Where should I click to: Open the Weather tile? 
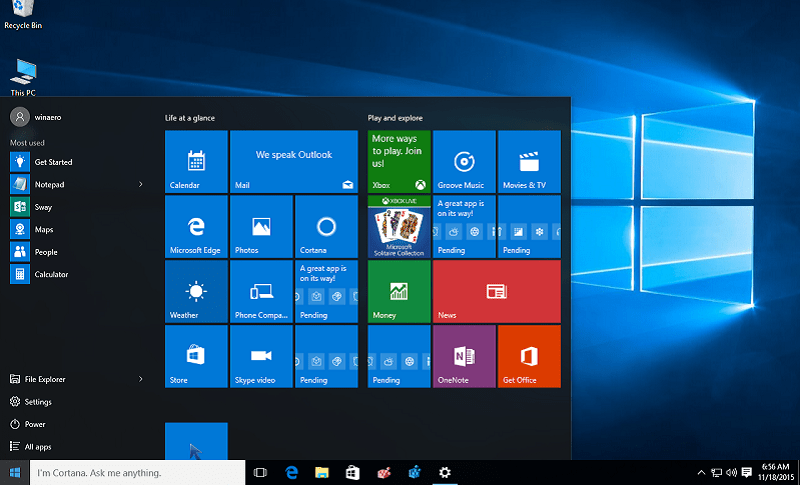coord(196,291)
